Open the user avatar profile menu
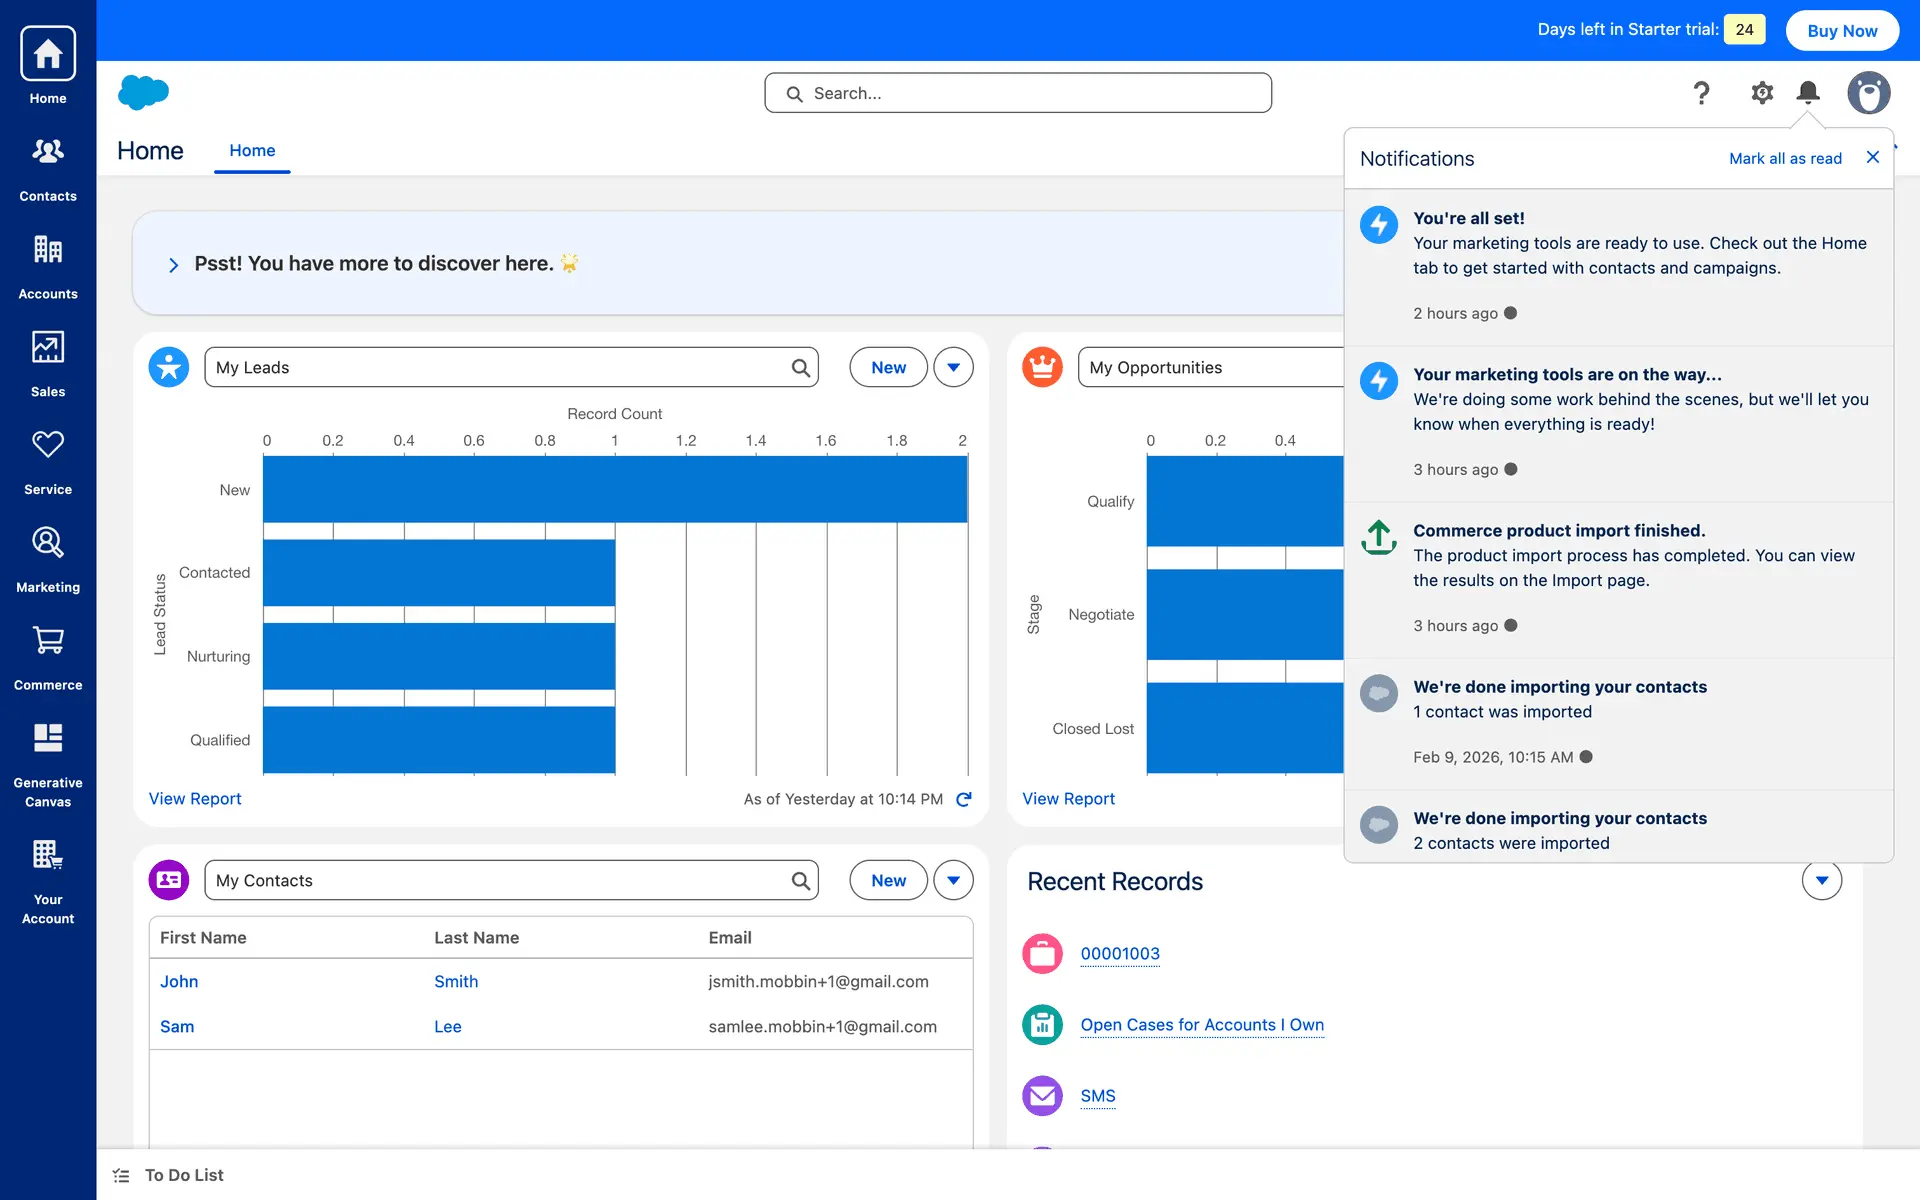 click(x=1868, y=93)
